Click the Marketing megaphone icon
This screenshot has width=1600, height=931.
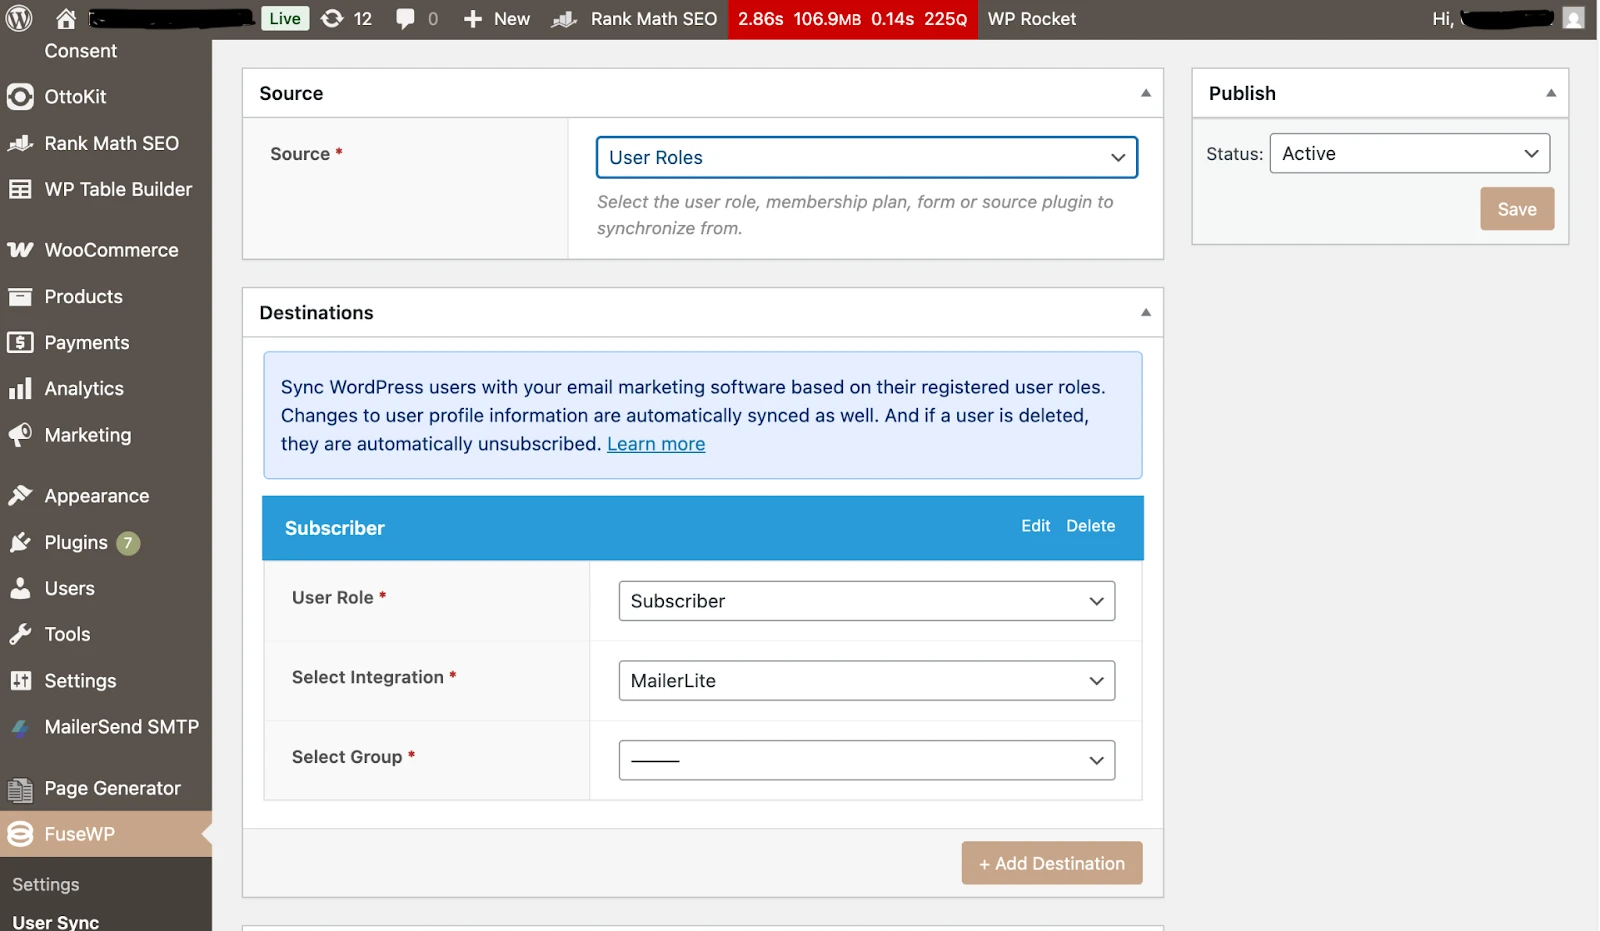point(20,435)
